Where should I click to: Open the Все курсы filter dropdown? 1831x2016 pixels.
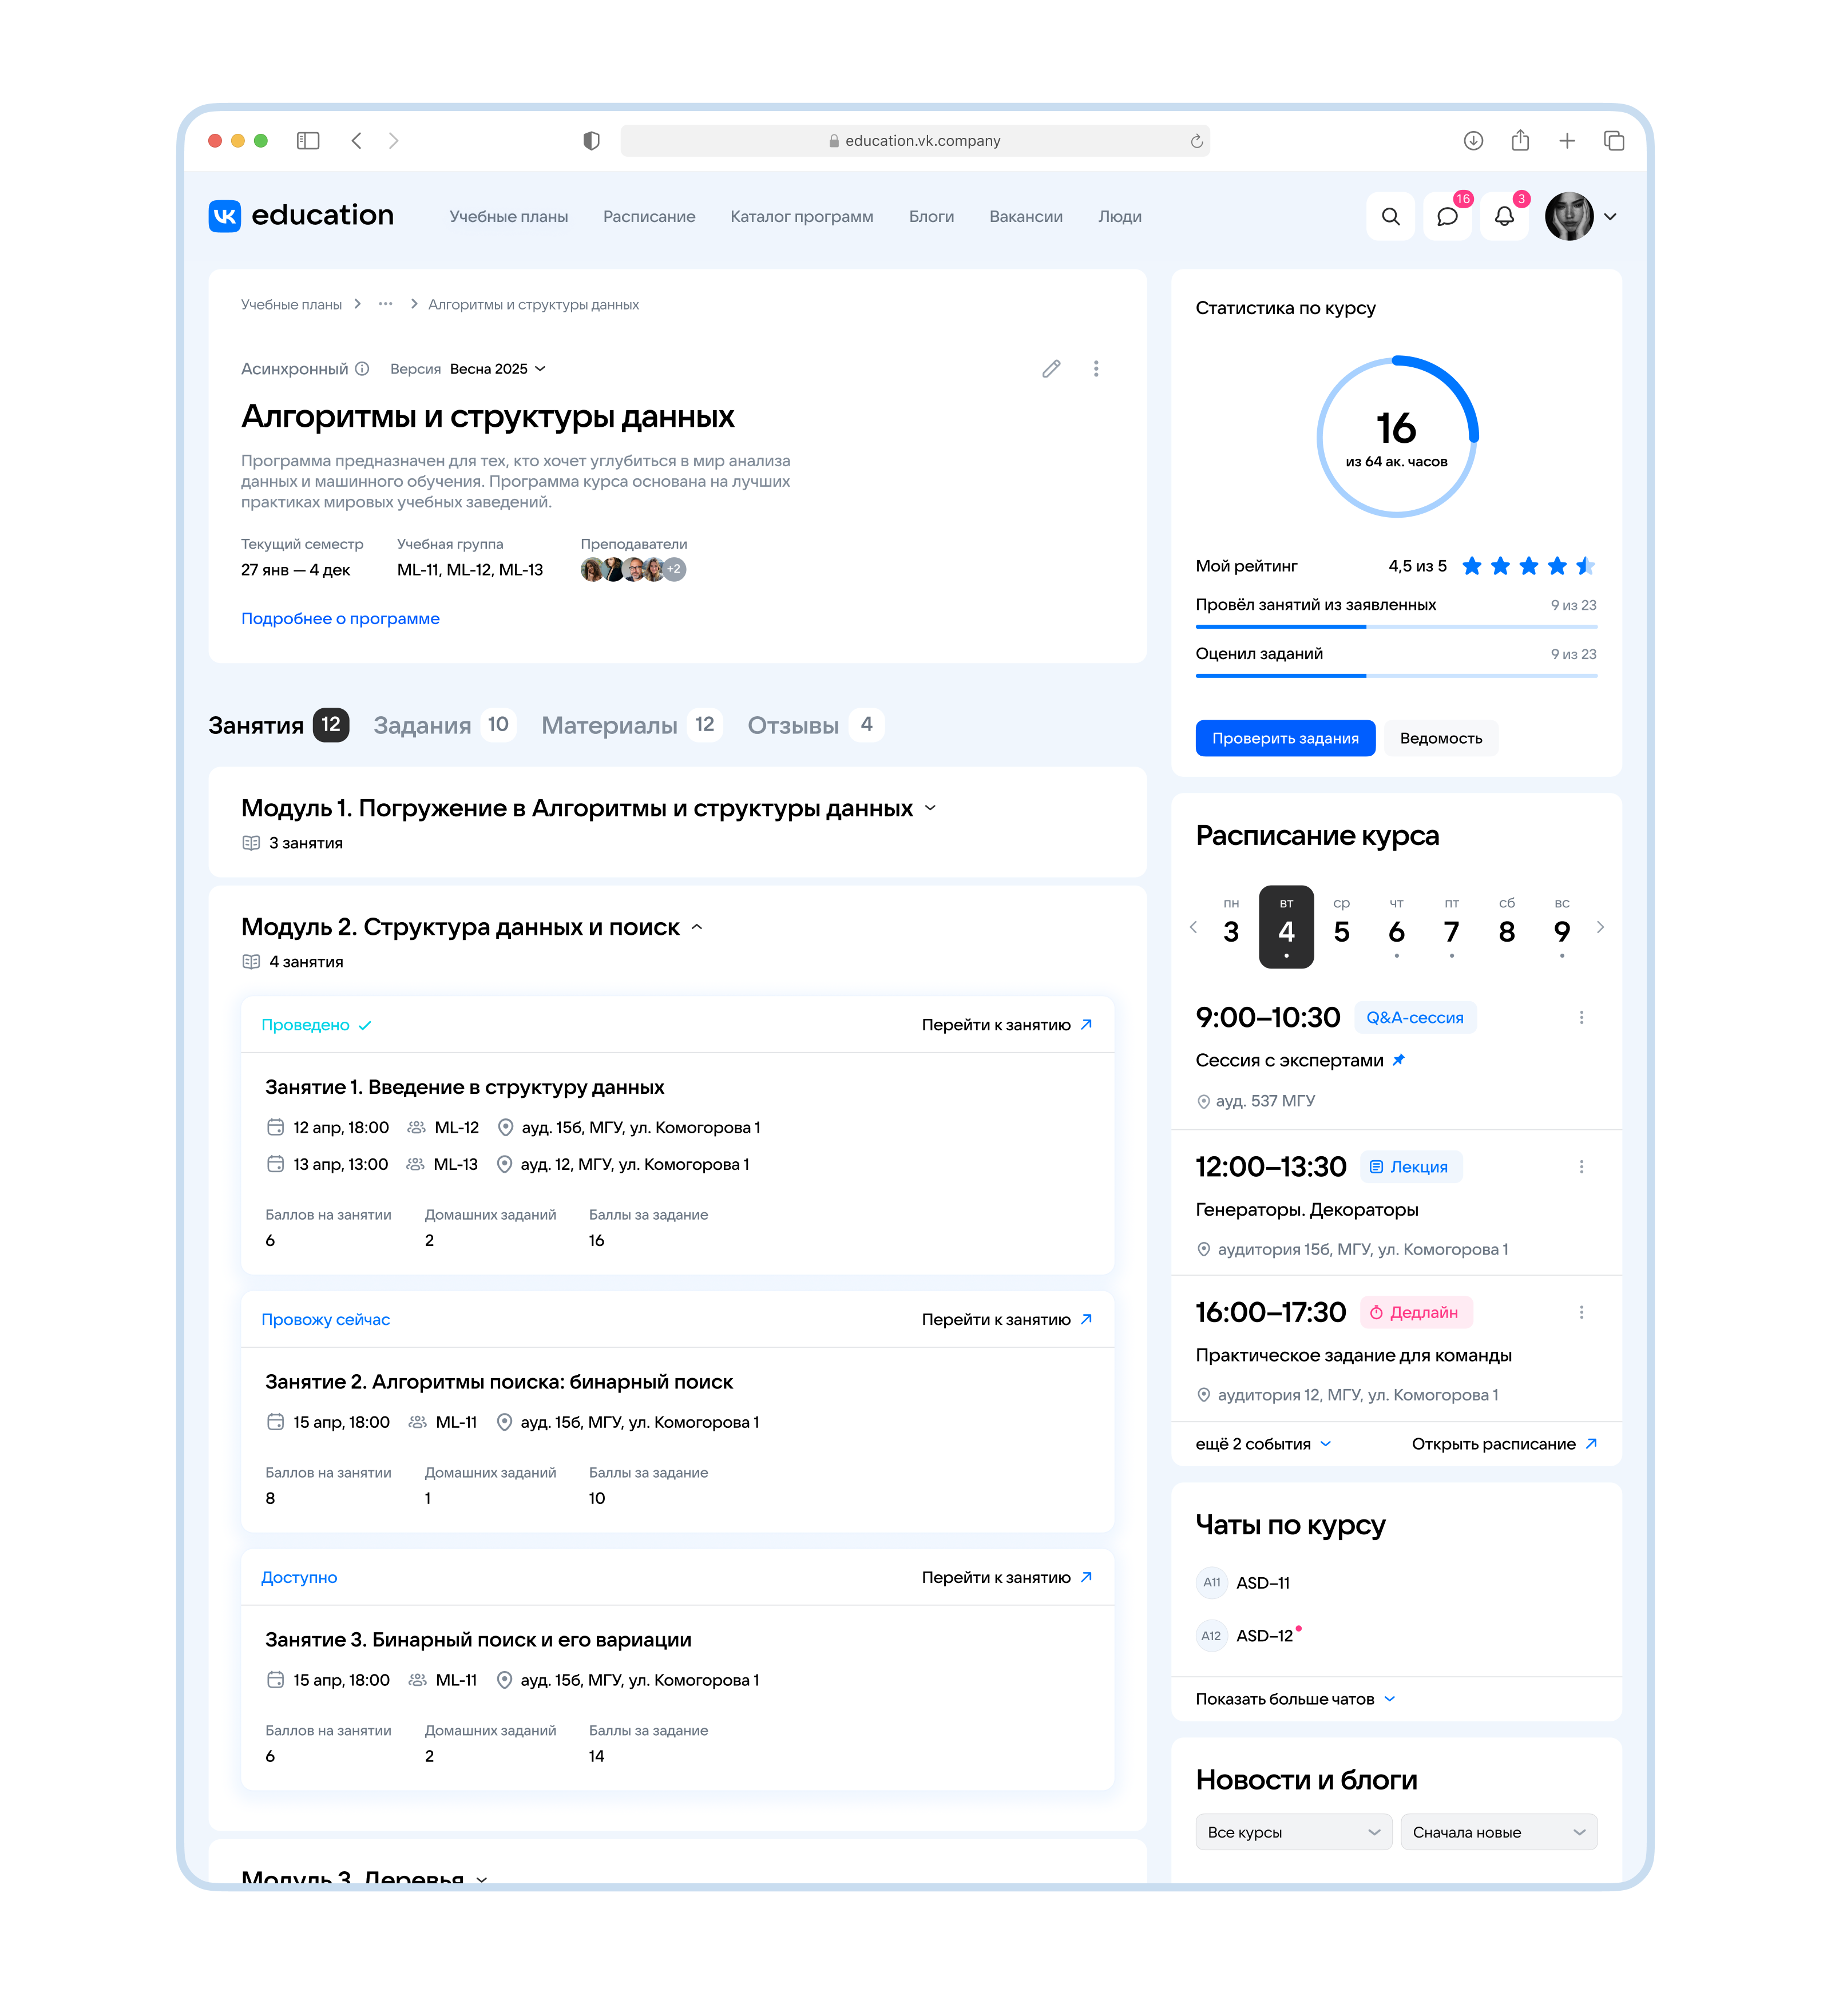[x=1293, y=1832]
